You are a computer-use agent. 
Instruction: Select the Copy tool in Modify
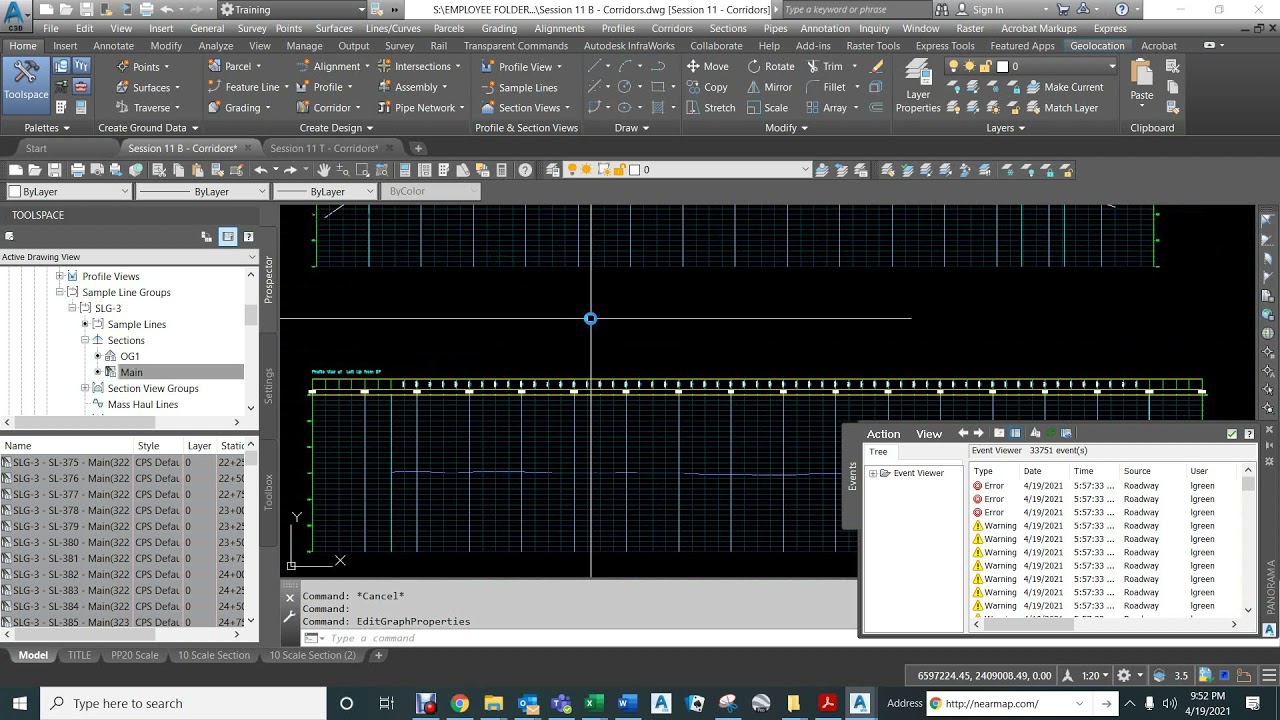707,87
